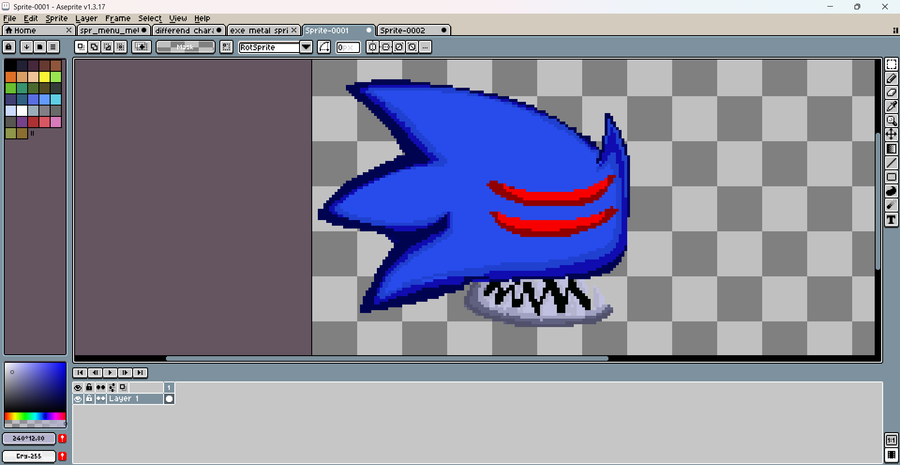The height and width of the screenshot is (465, 900).
Task: Toggle the first symmetry option icon
Action: coord(372,47)
